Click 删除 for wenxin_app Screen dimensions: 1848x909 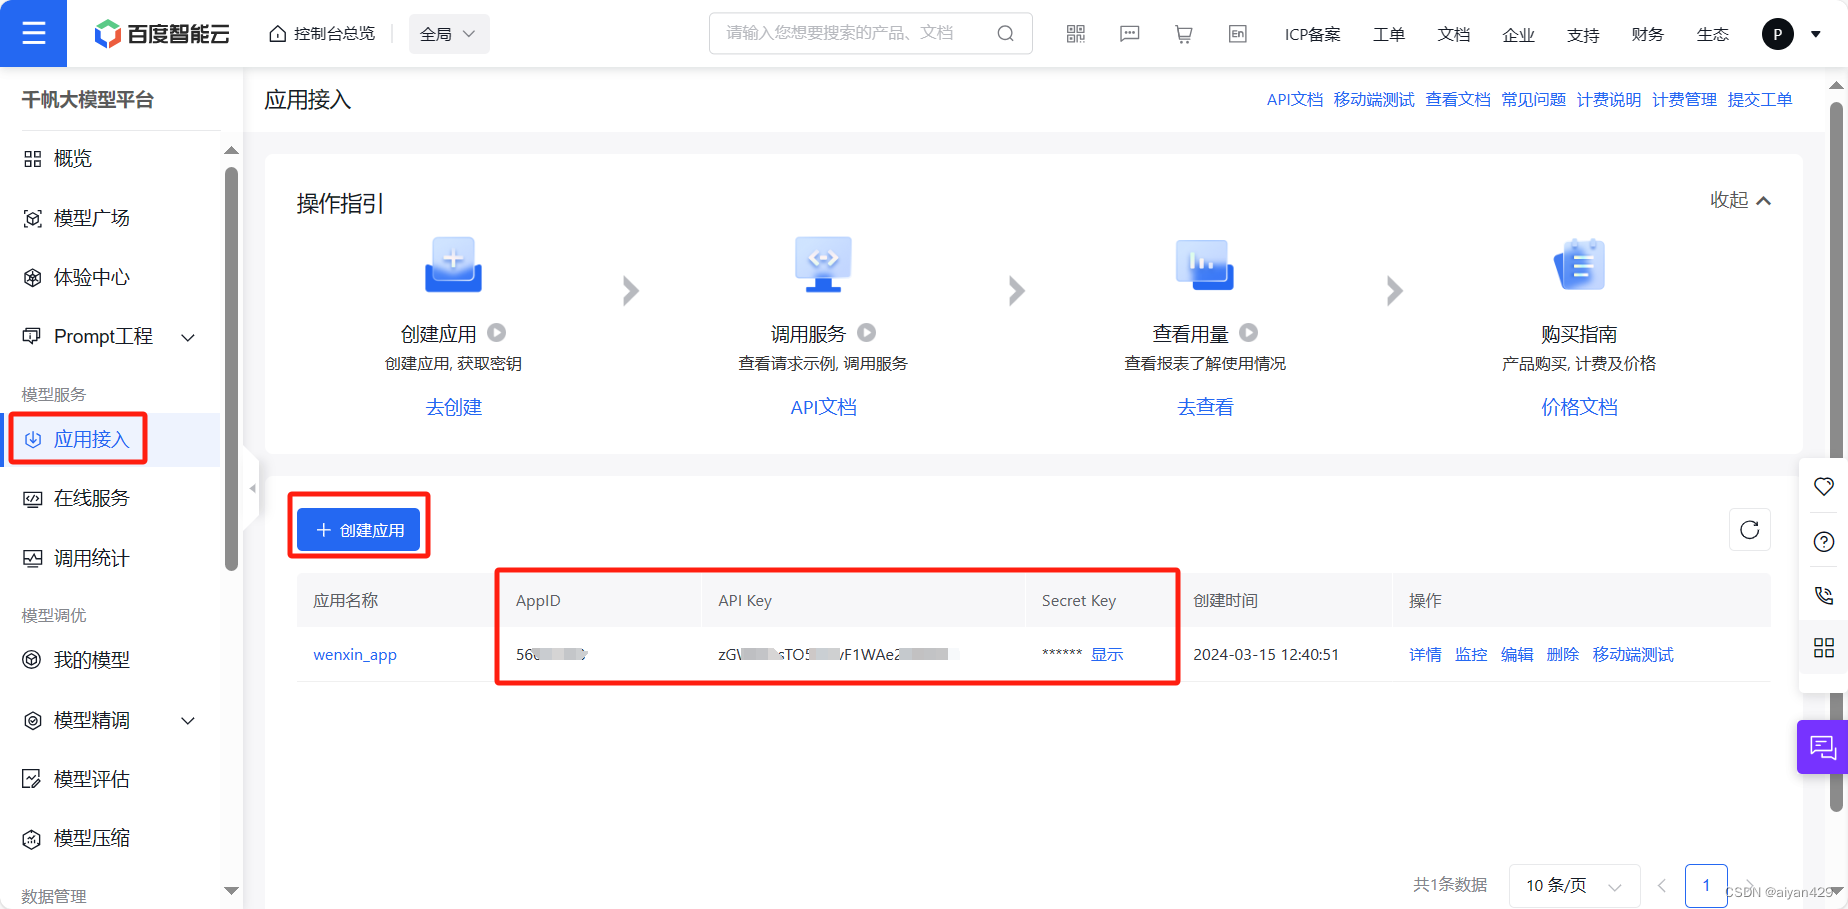[1563, 654]
